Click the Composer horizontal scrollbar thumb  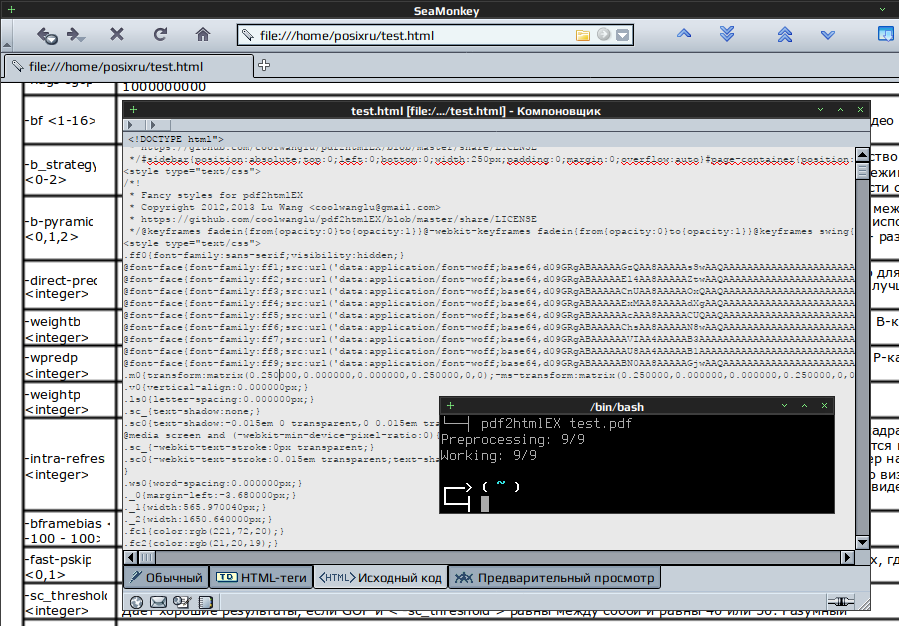click(x=147, y=557)
